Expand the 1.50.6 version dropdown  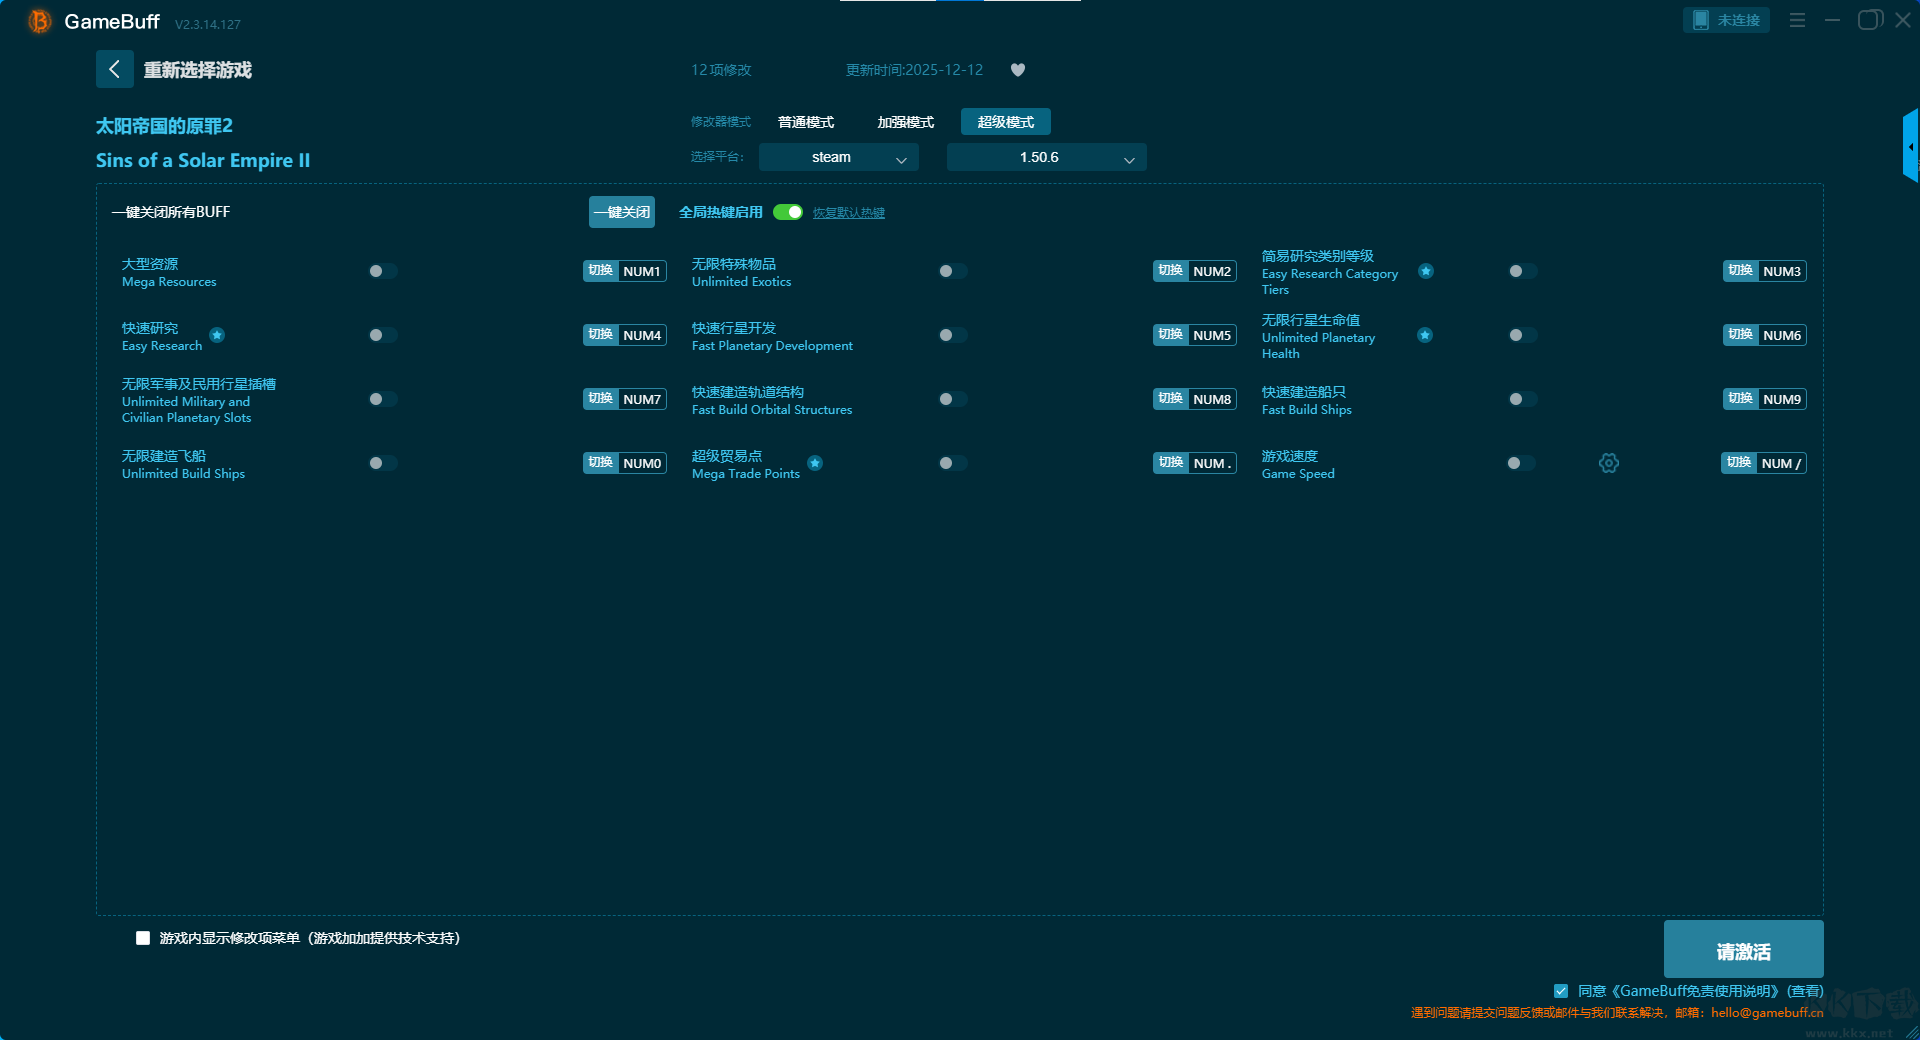click(1046, 157)
